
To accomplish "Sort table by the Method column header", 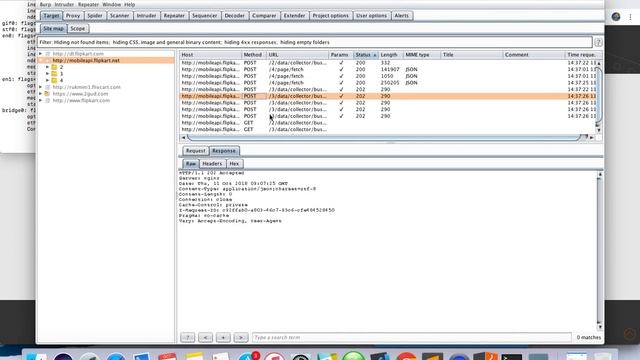I will 253,55.
